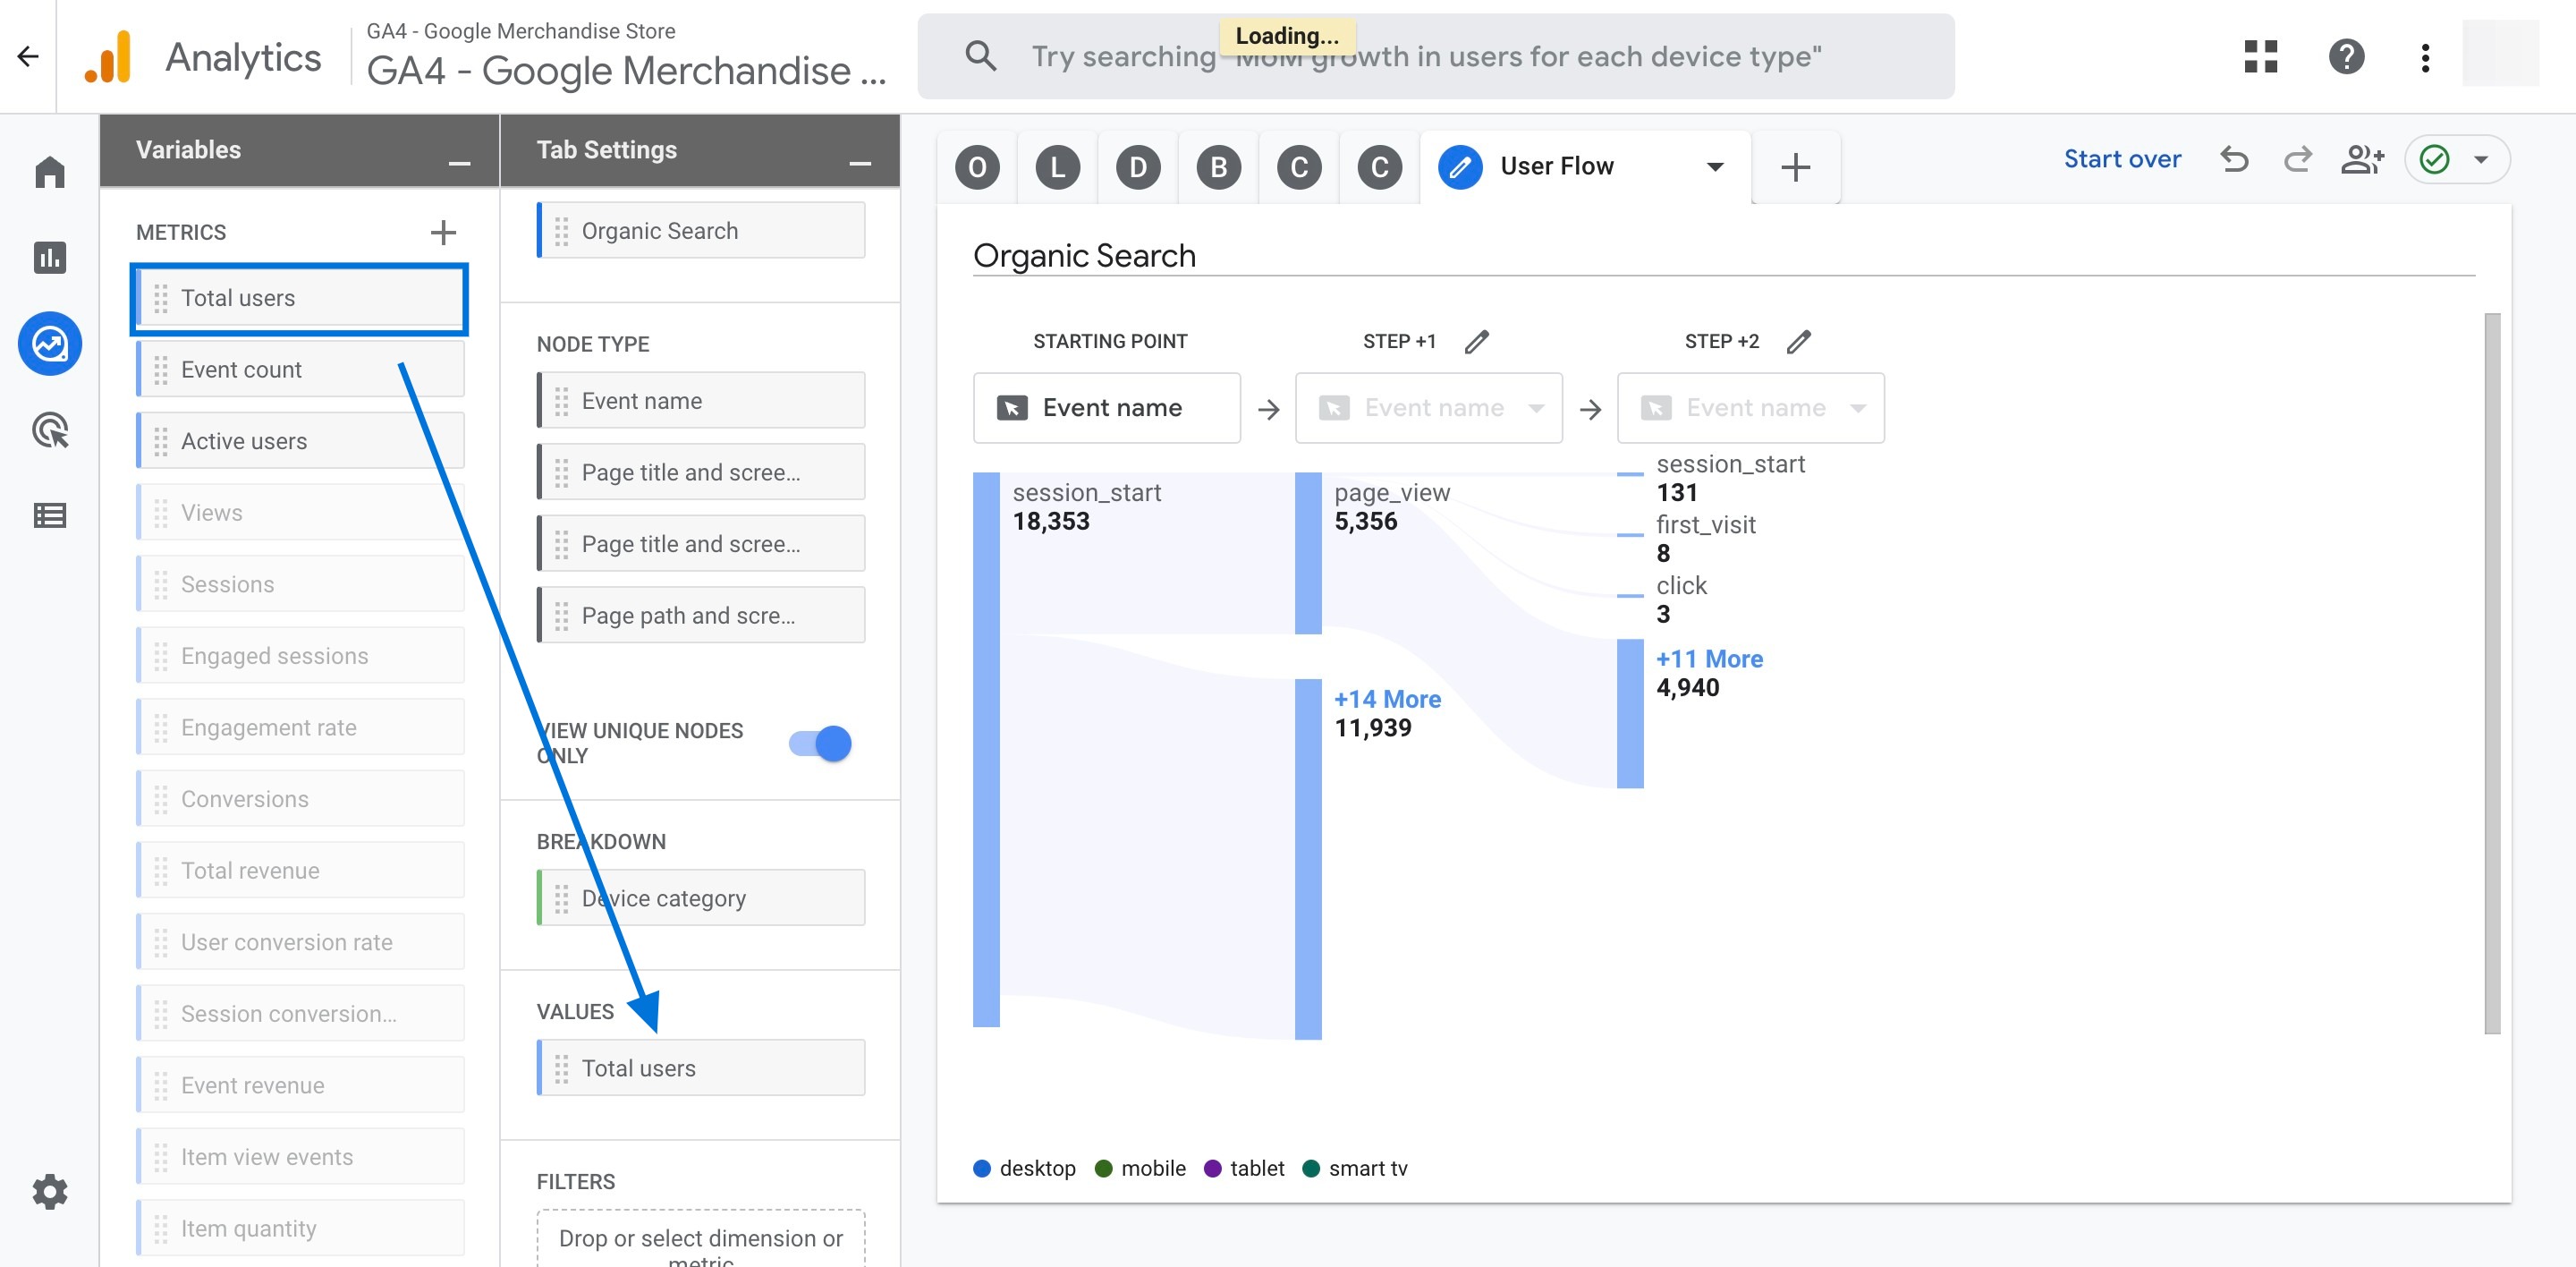The width and height of the screenshot is (2576, 1267).
Task: Click the Organic Search title text
Action: coord(1084,256)
